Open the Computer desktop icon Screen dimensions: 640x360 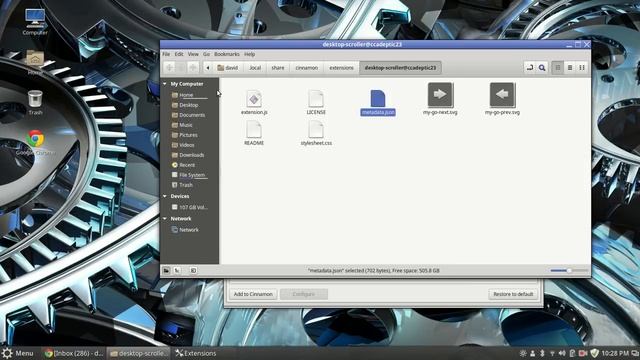[35, 21]
